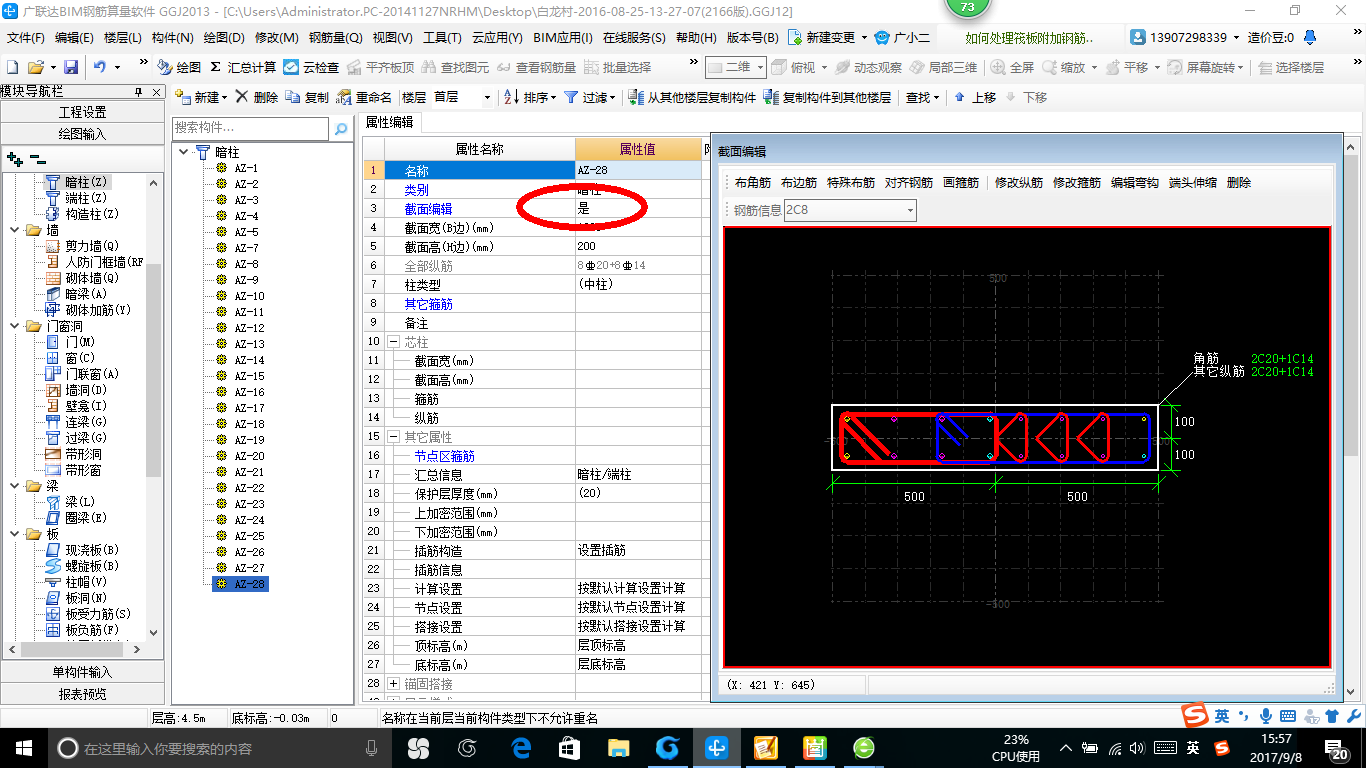Select 属性编辑 tab
Screen dimensions: 1366x768
click(x=389, y=122)
